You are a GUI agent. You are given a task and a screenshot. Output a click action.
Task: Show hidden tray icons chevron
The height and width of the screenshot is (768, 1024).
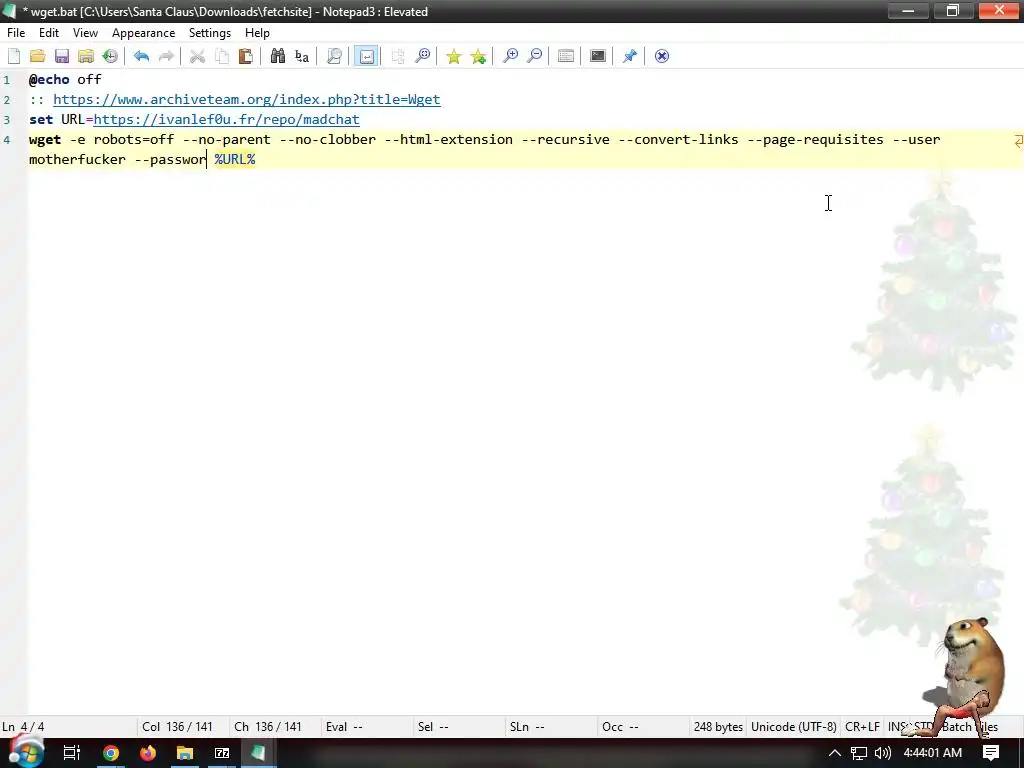tap(835, 753)
